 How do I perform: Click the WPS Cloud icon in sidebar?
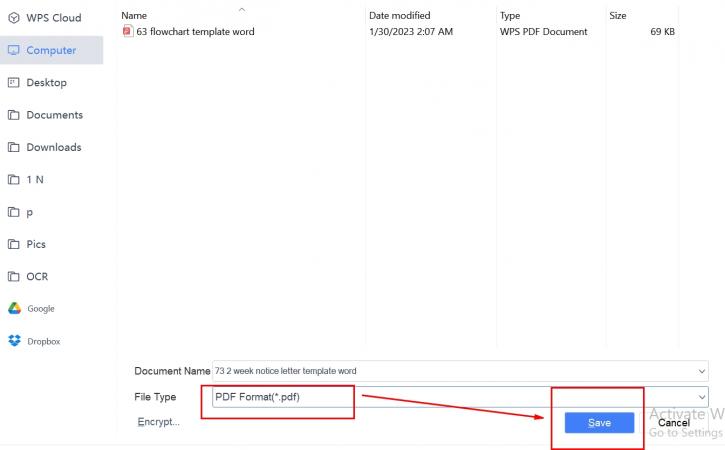coord(14,18)
